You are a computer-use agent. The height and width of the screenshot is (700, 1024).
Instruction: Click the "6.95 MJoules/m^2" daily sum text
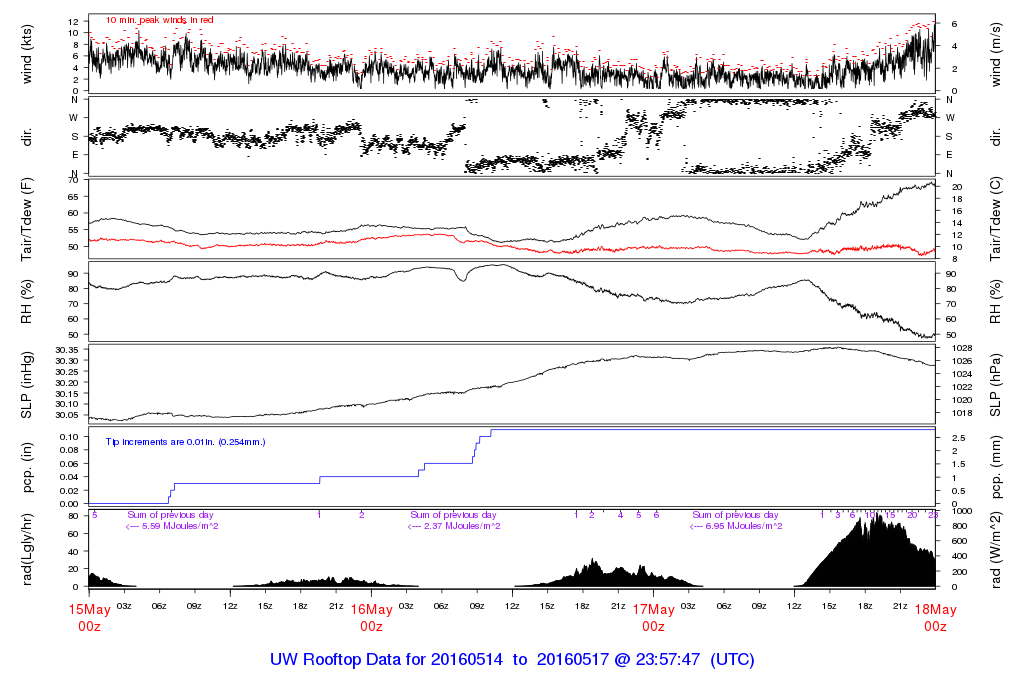coord(744,526)
